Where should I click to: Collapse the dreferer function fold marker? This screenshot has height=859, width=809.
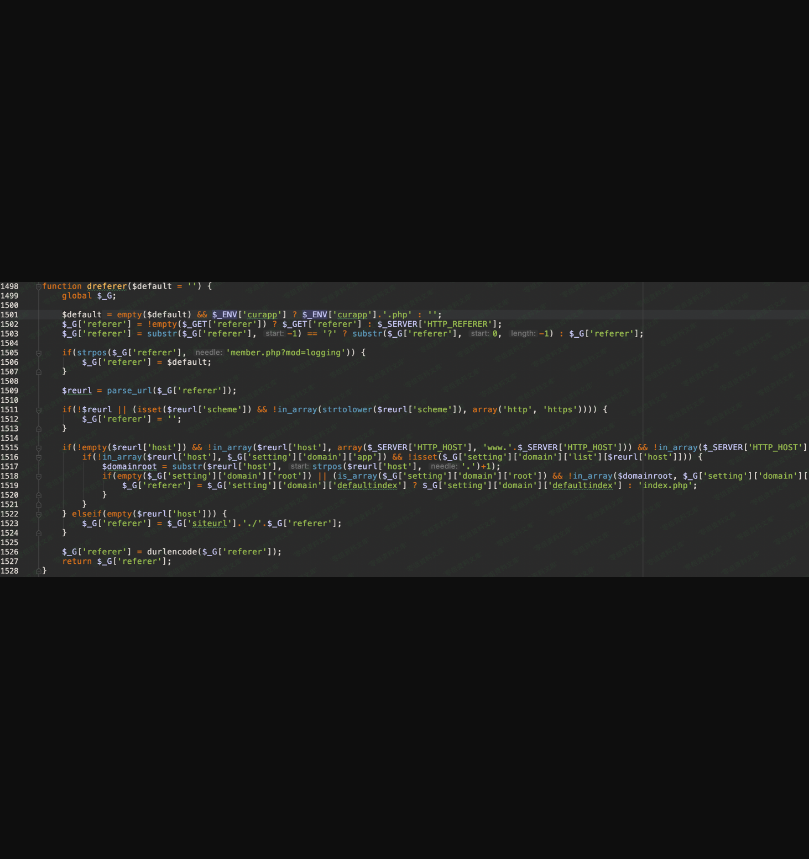coord(38,286)
